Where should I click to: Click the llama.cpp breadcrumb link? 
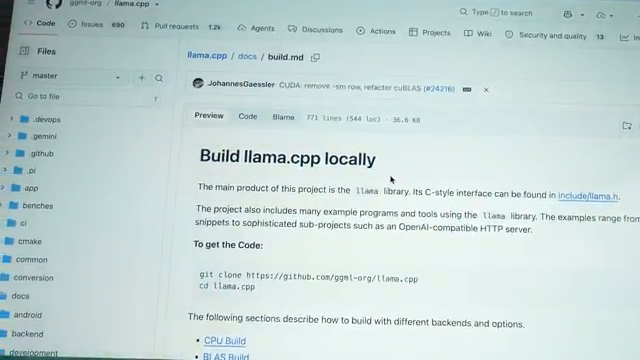[207, 56]
